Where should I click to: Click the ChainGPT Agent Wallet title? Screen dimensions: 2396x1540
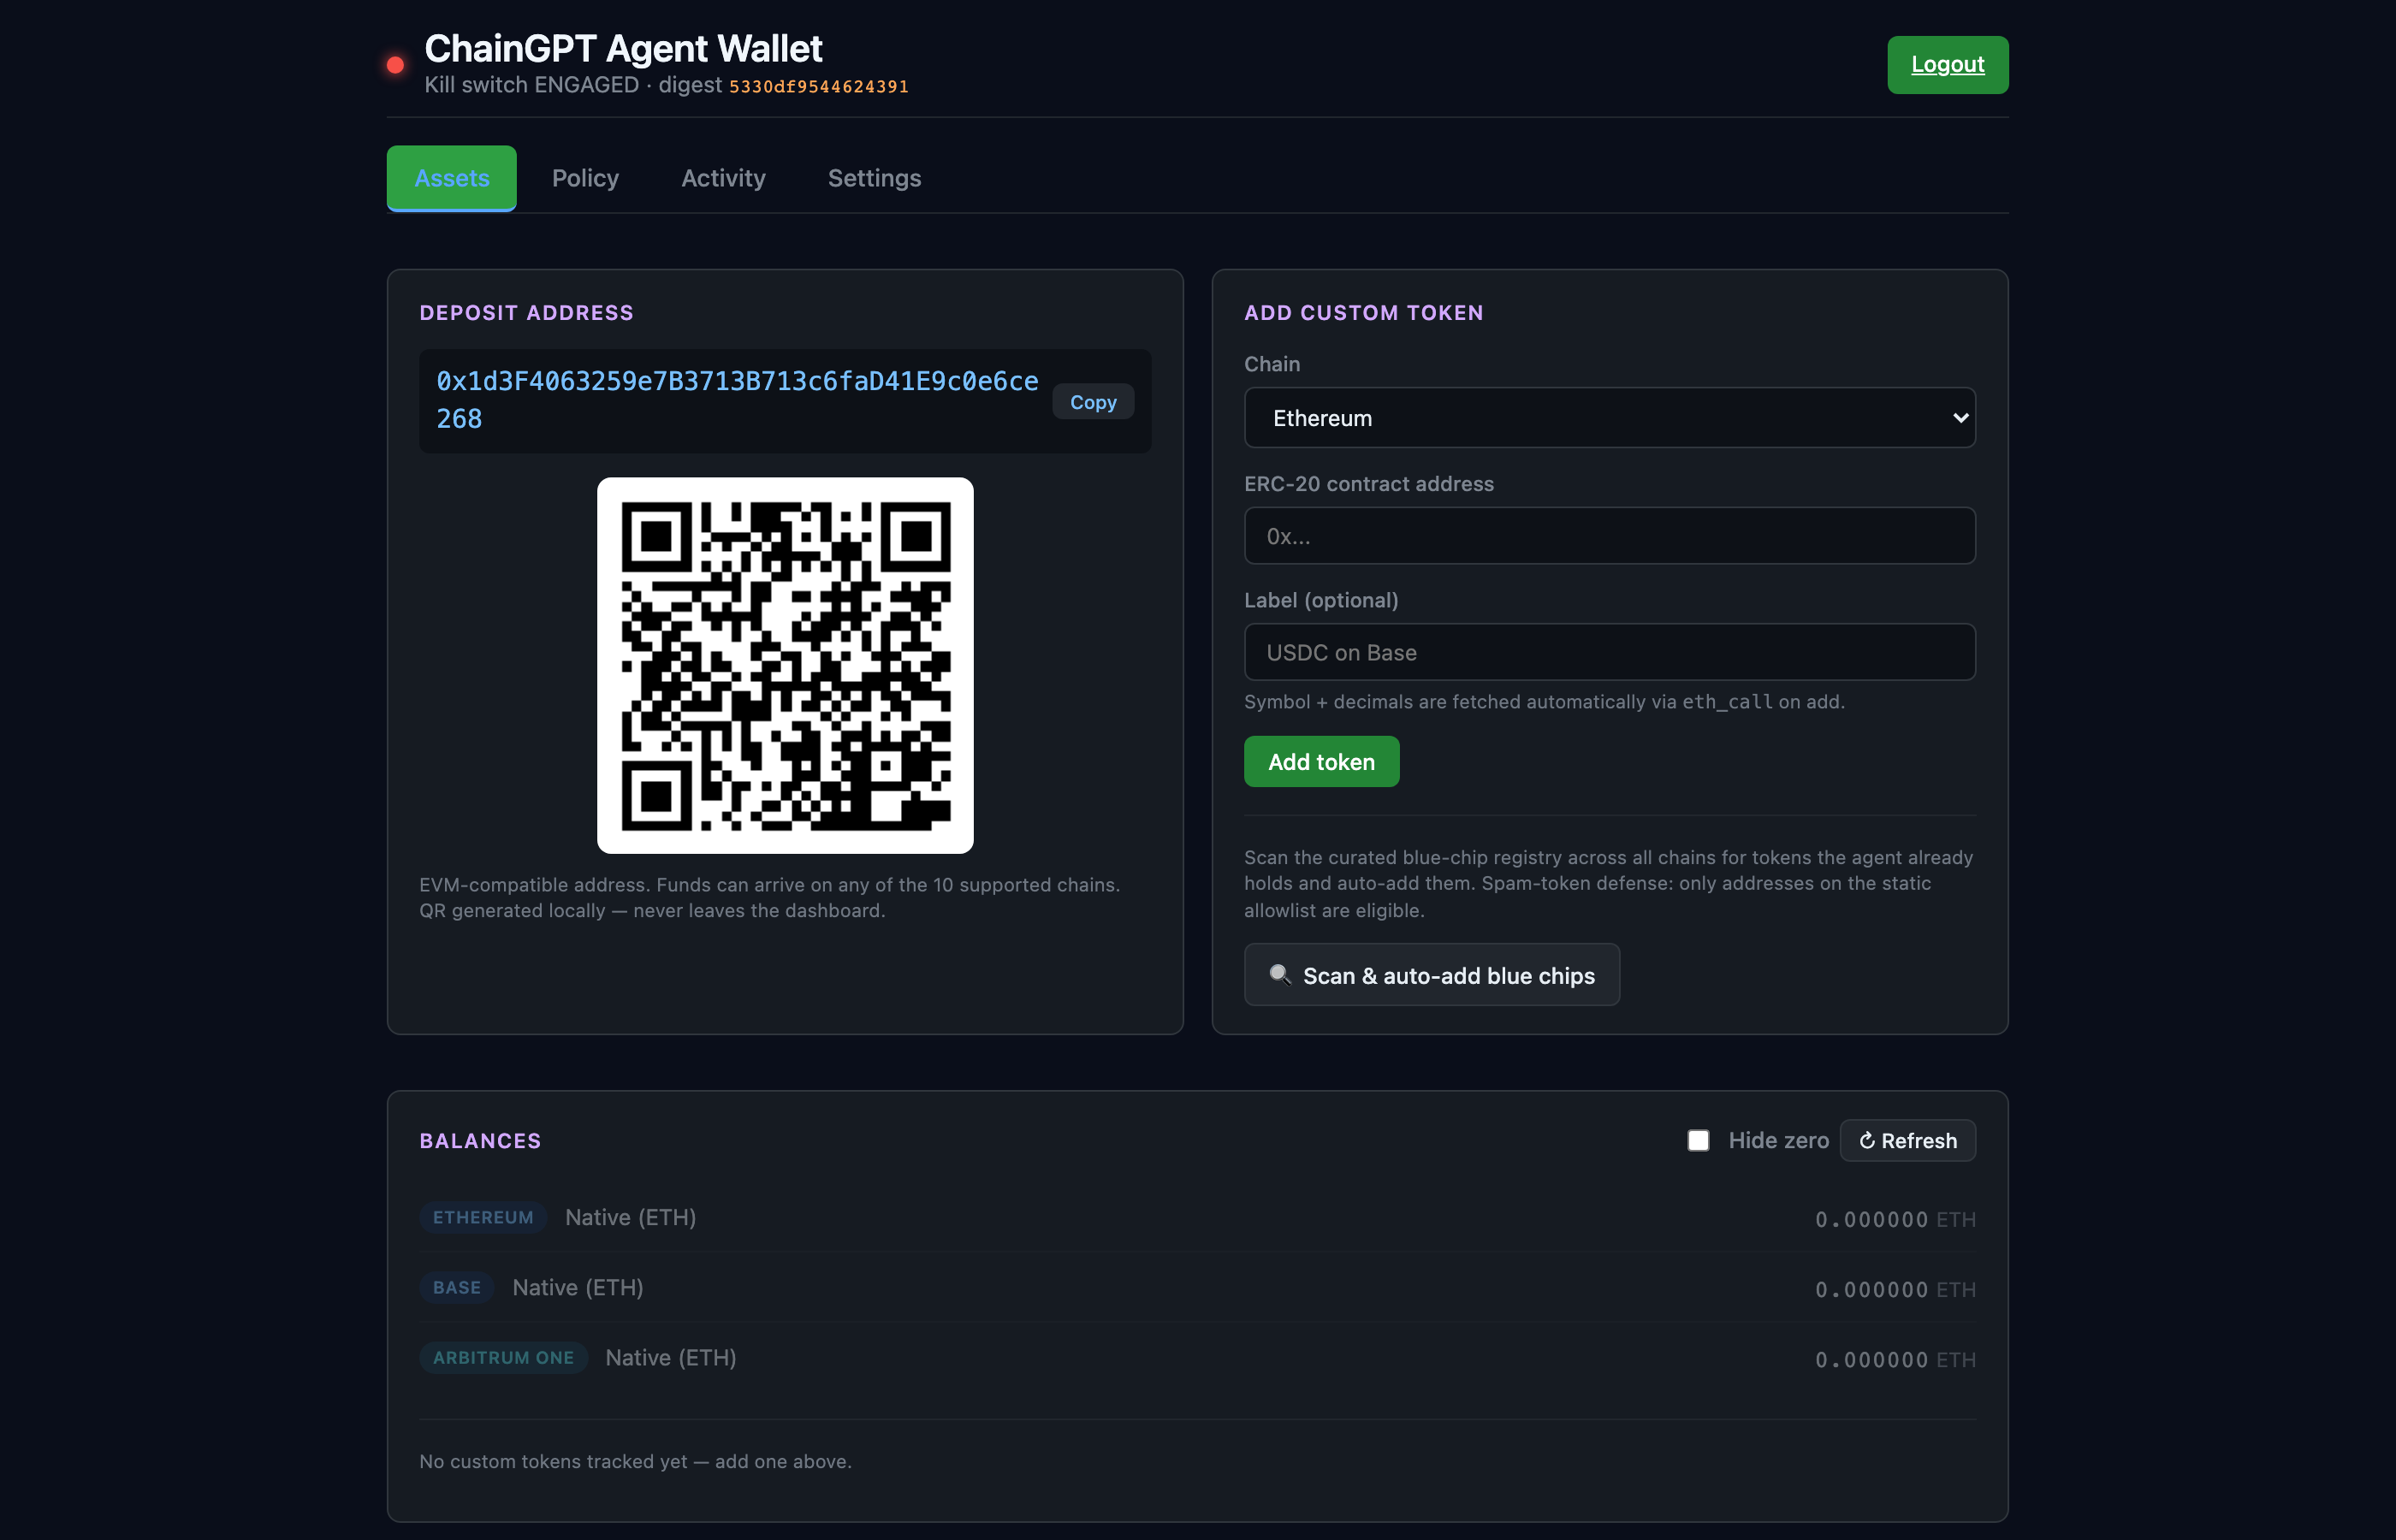[623, 48]
